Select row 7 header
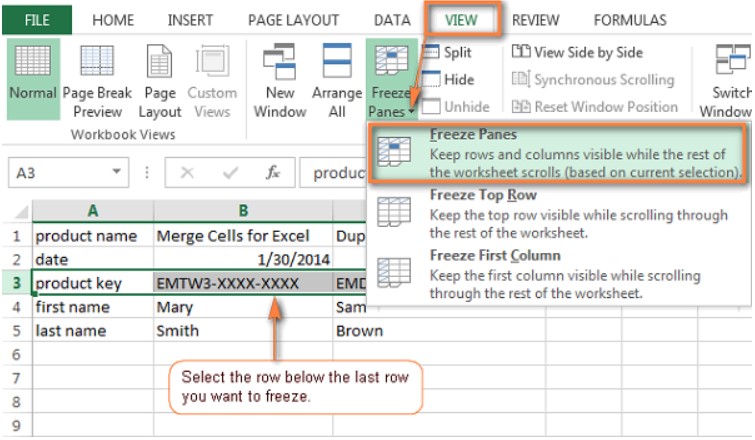The image size is (755, 440). tap(17, 378)
